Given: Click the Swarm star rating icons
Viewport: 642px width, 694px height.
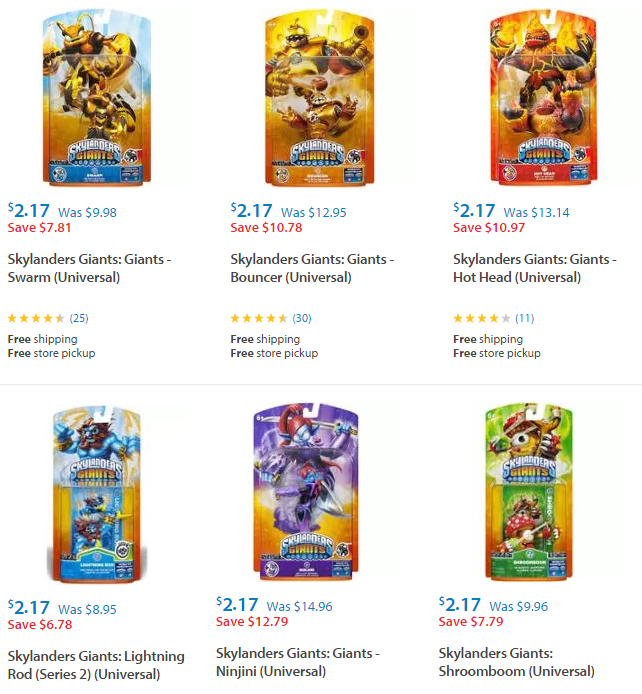Looking at the screenshot, I should (x=36, y=319).
